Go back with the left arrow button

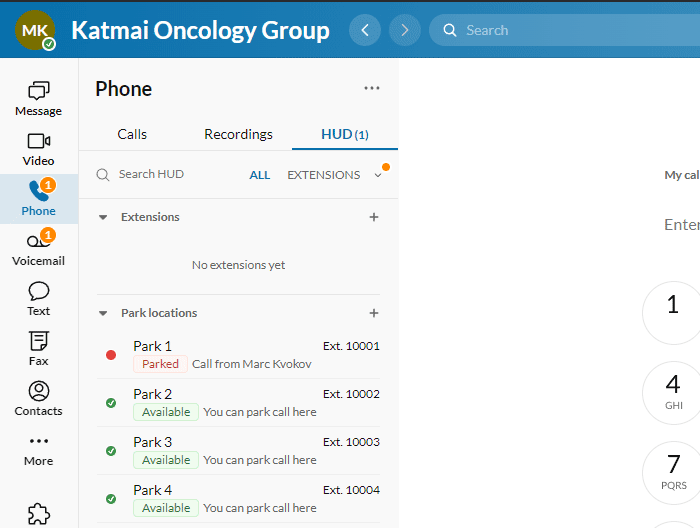(x=365, y=30)
